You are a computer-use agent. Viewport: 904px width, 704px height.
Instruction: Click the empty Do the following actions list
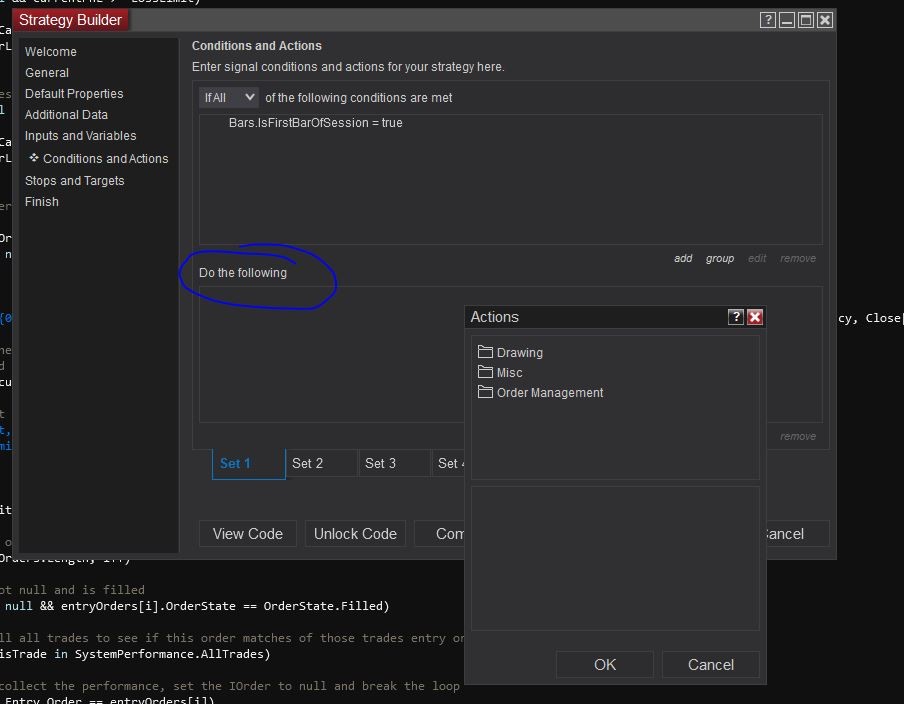click(332, 355)
